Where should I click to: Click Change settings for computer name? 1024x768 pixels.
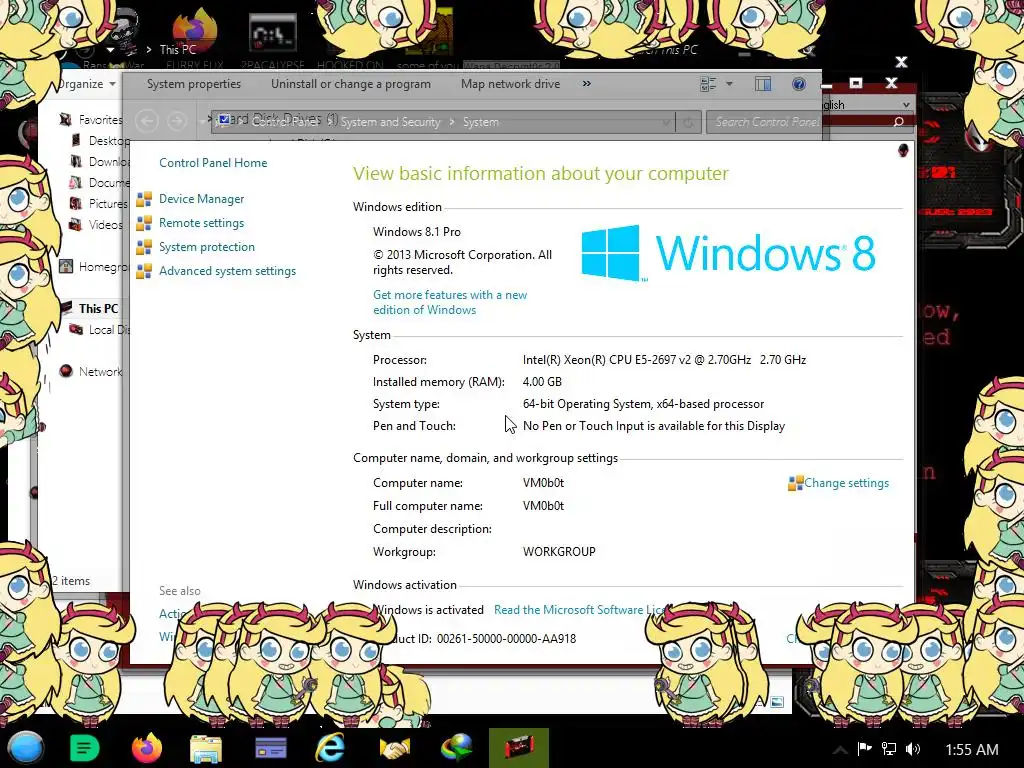pyautogui.click(x=846, y=483)
